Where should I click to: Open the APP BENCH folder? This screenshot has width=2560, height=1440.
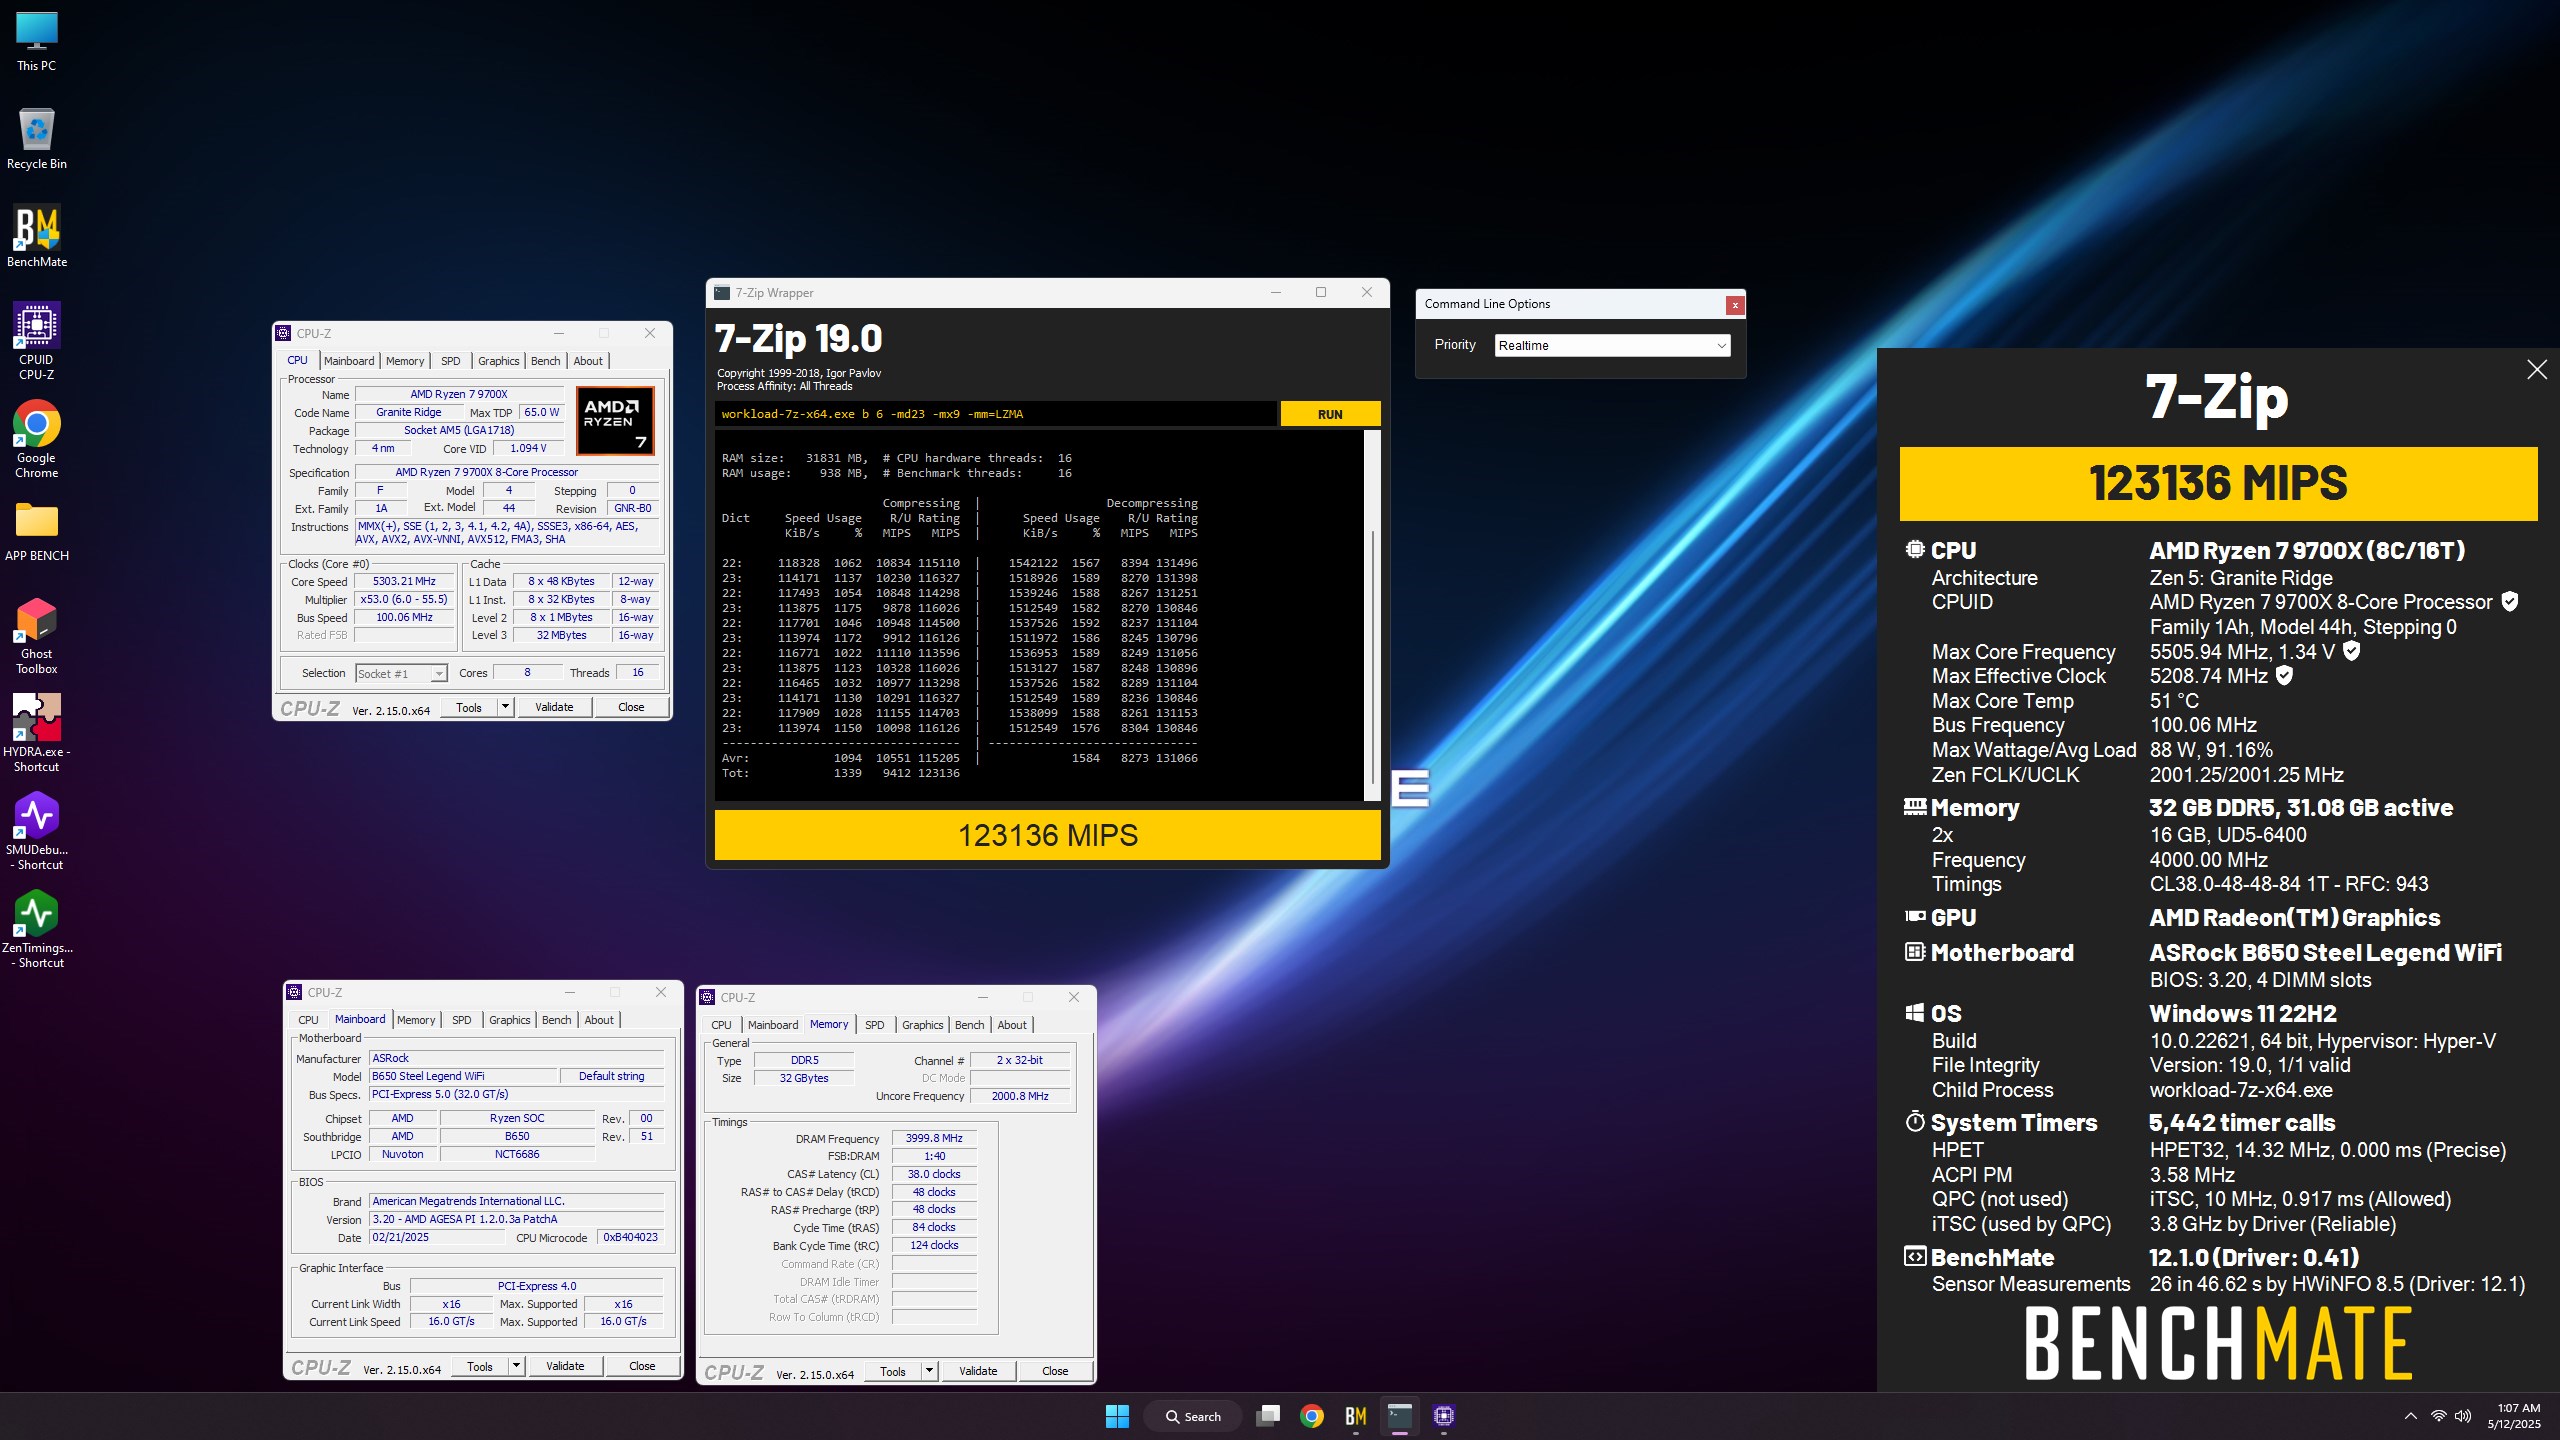(x=37, y=531)
